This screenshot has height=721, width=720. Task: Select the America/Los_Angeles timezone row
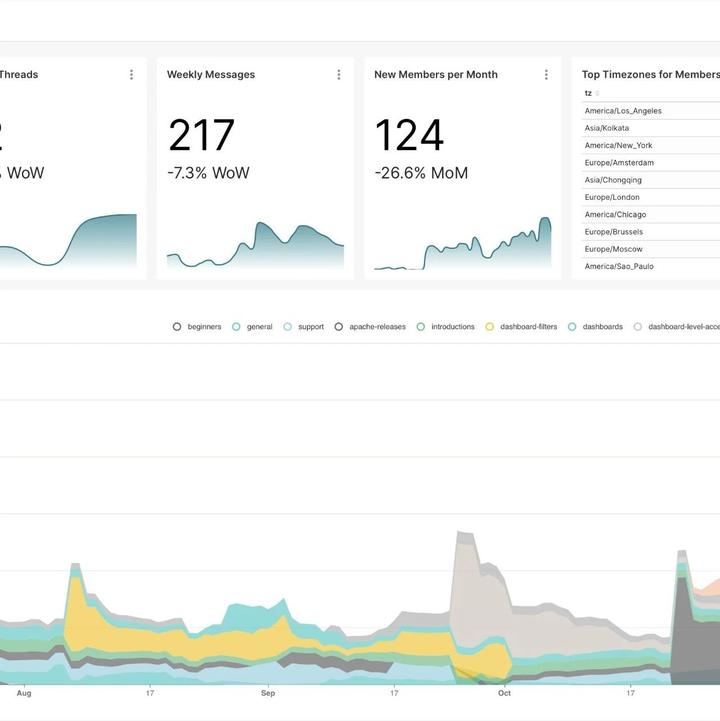pos(651,111)
